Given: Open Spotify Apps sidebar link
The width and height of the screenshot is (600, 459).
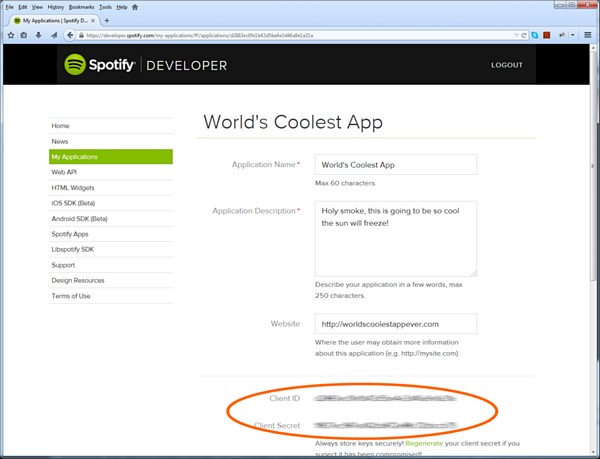Looking at the screenshot, I should click(x=111, y=234).
